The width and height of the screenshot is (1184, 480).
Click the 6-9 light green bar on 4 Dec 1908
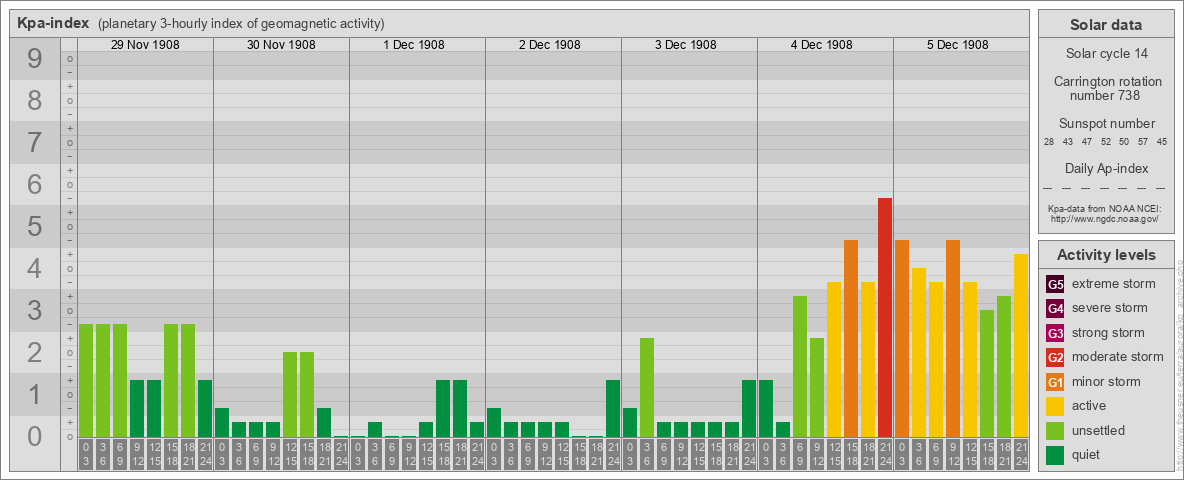[800, 366]
